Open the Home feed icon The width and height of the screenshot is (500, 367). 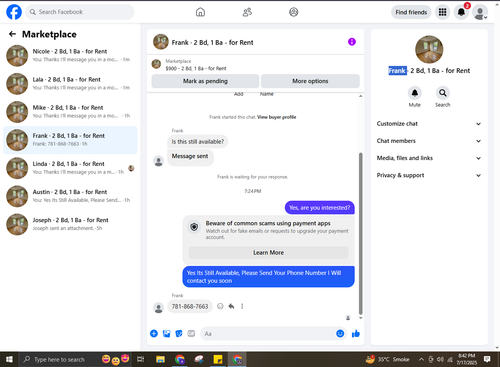coord(200,12)
